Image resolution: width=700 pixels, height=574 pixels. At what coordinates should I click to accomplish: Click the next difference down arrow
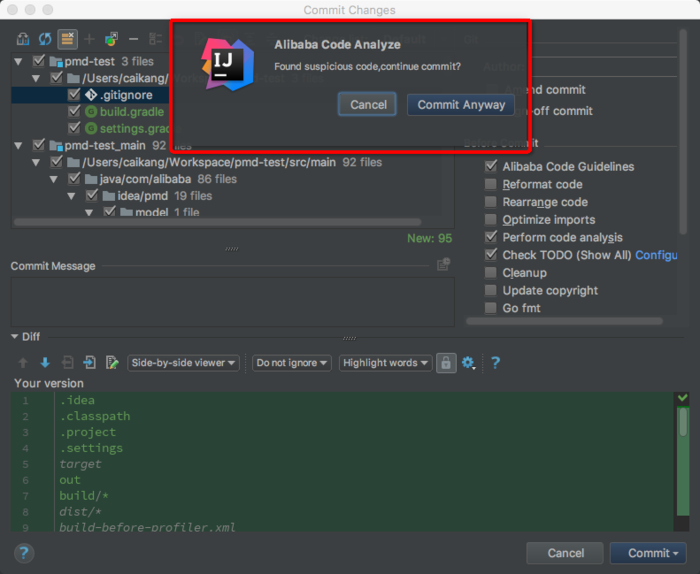45,362
